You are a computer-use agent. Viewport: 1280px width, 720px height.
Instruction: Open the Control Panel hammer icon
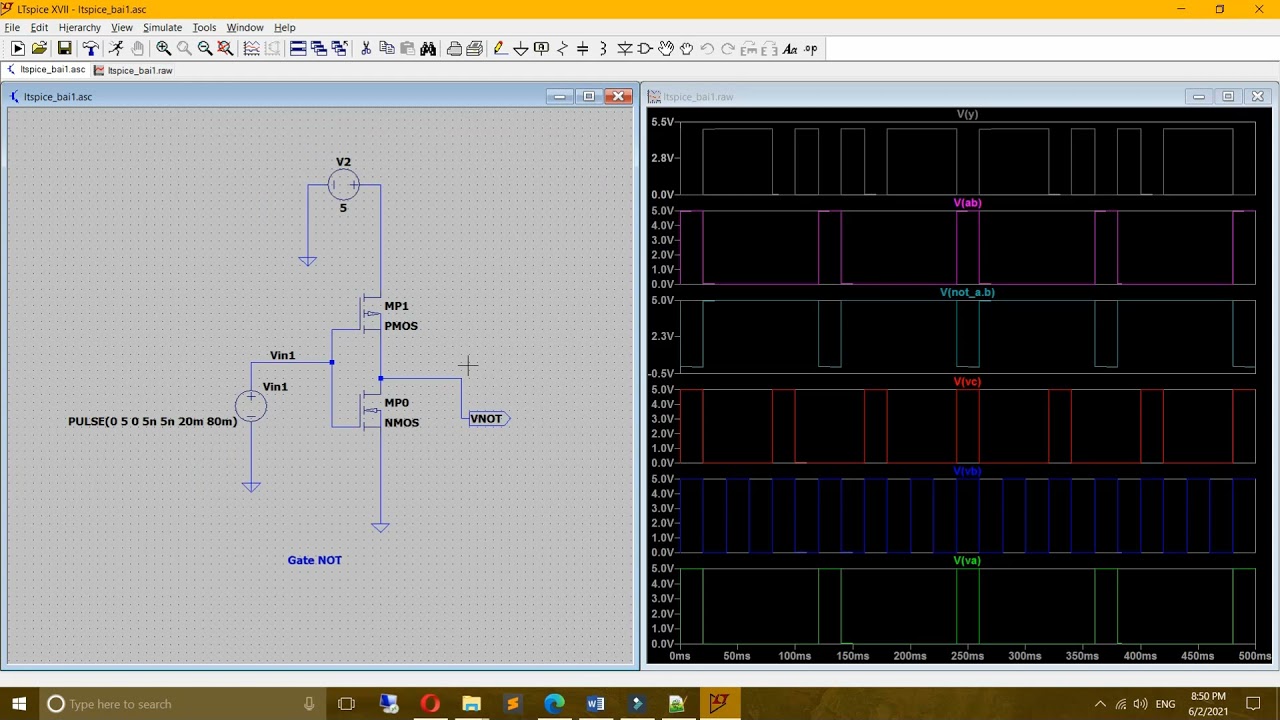[x=90, y=49]
